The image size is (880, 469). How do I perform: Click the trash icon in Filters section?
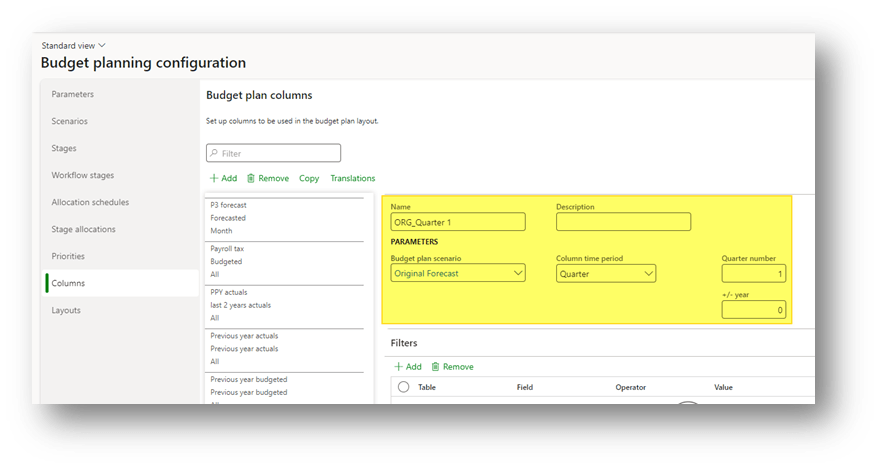[x=435, y=367]
